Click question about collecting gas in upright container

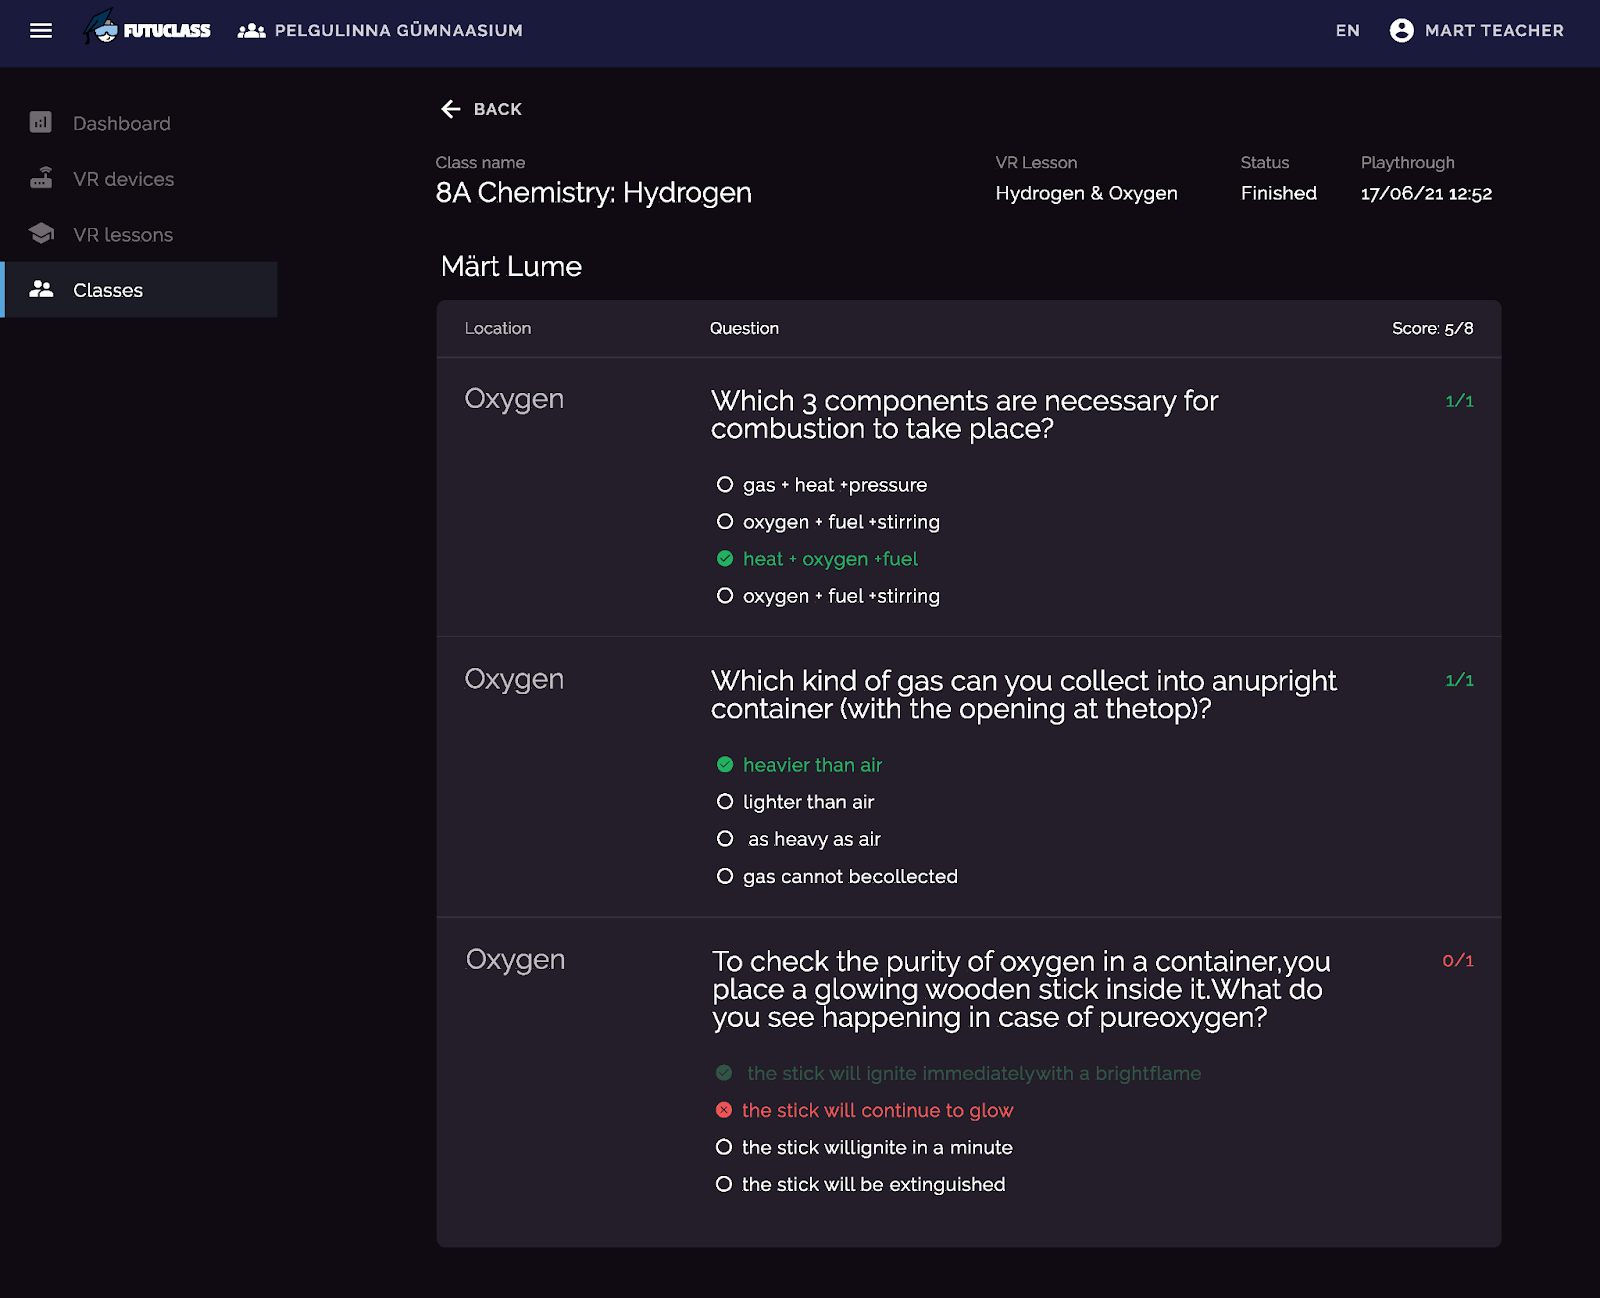[x=1023, y=695]
